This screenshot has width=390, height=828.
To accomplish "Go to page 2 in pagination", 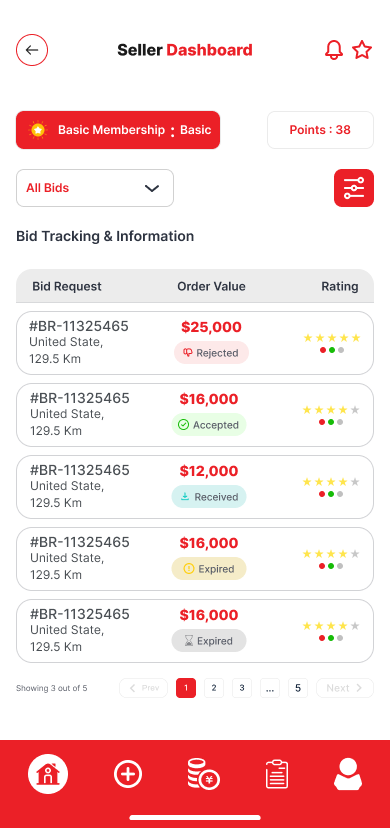I will [214, 688].
